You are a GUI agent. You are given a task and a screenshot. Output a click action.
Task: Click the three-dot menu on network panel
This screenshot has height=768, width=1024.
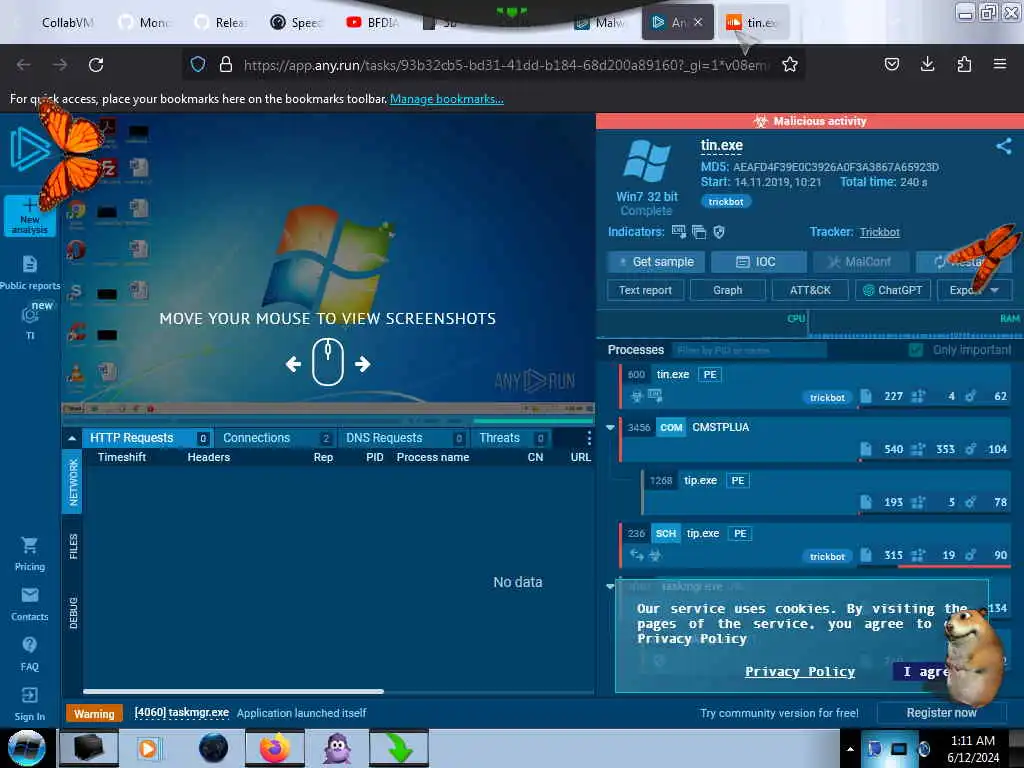589,438
